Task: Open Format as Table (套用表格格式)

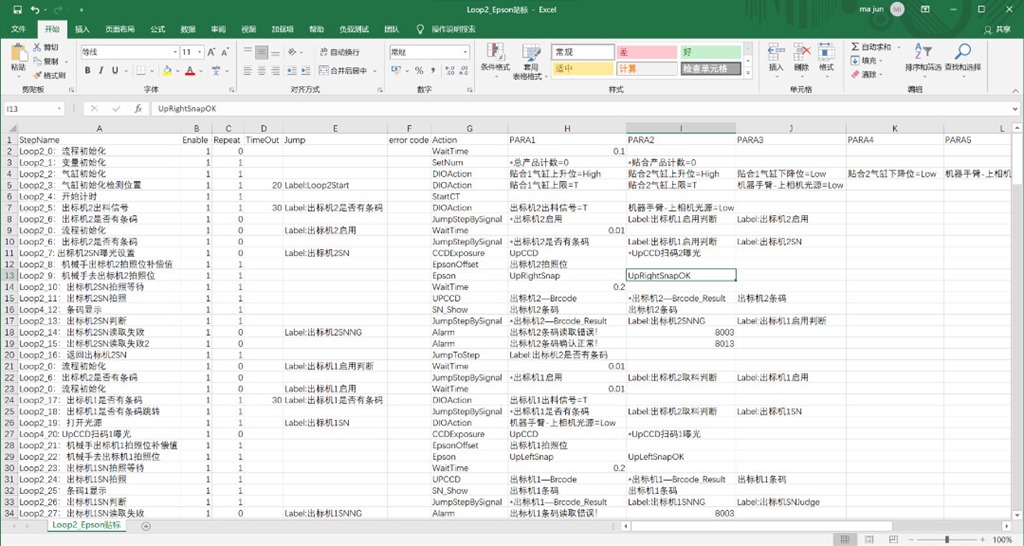Action: 530,61
